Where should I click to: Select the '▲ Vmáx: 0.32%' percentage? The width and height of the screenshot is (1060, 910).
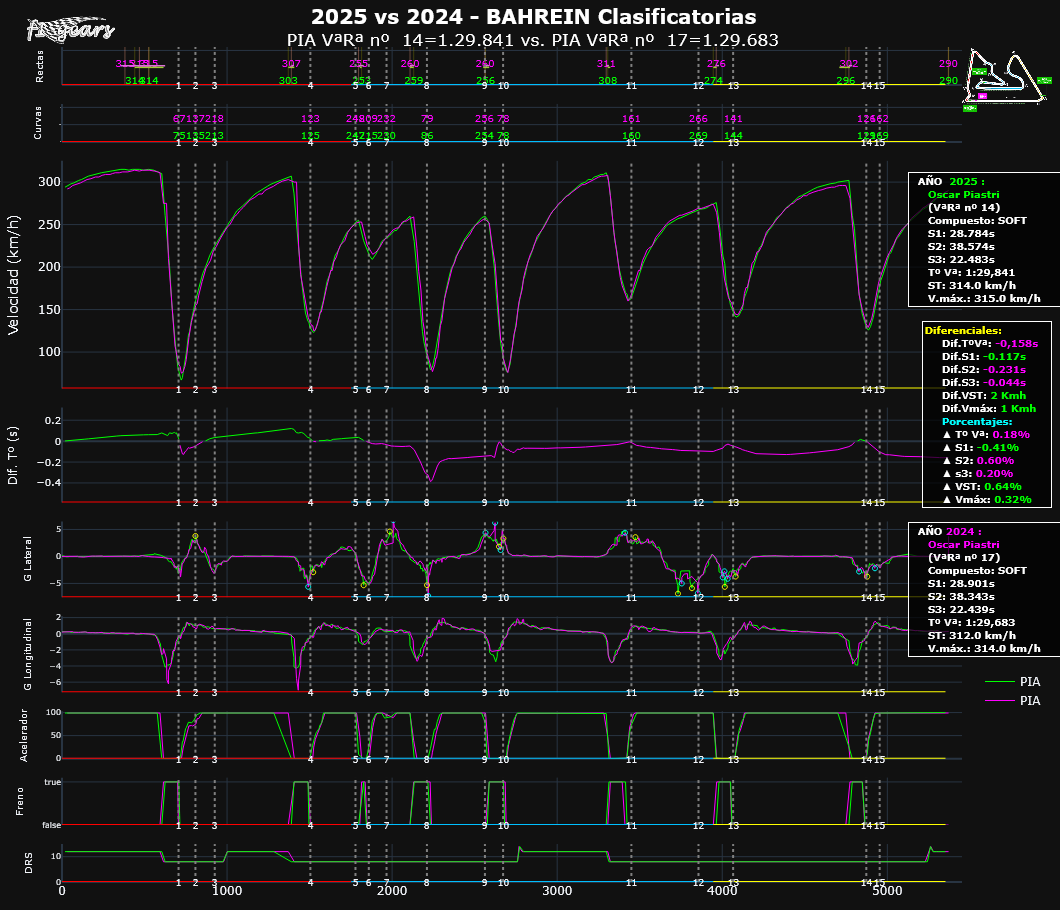click(986, 500)
